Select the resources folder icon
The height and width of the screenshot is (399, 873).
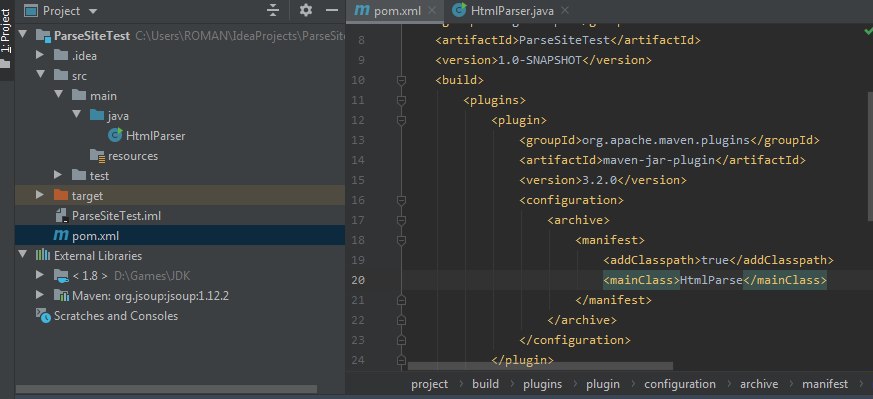(x=97, y=156)
